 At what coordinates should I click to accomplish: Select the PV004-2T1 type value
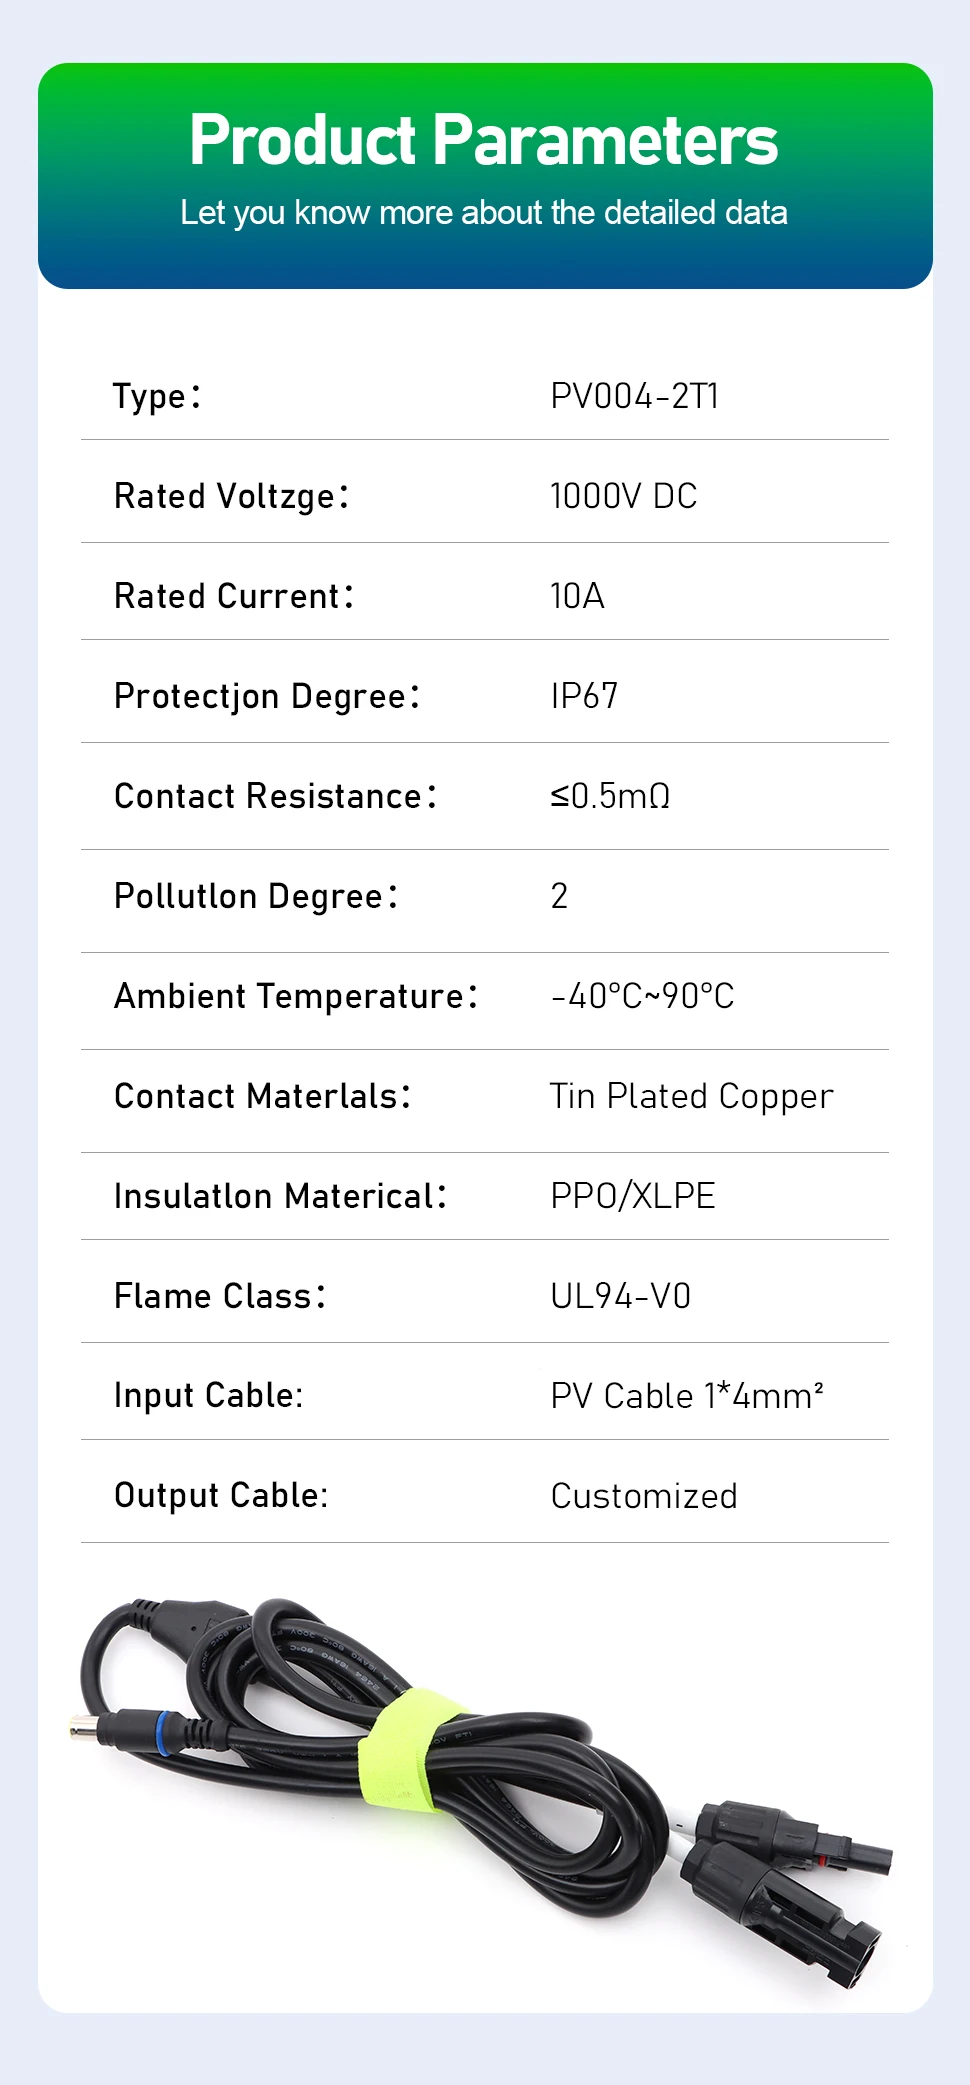coord(634,397)
